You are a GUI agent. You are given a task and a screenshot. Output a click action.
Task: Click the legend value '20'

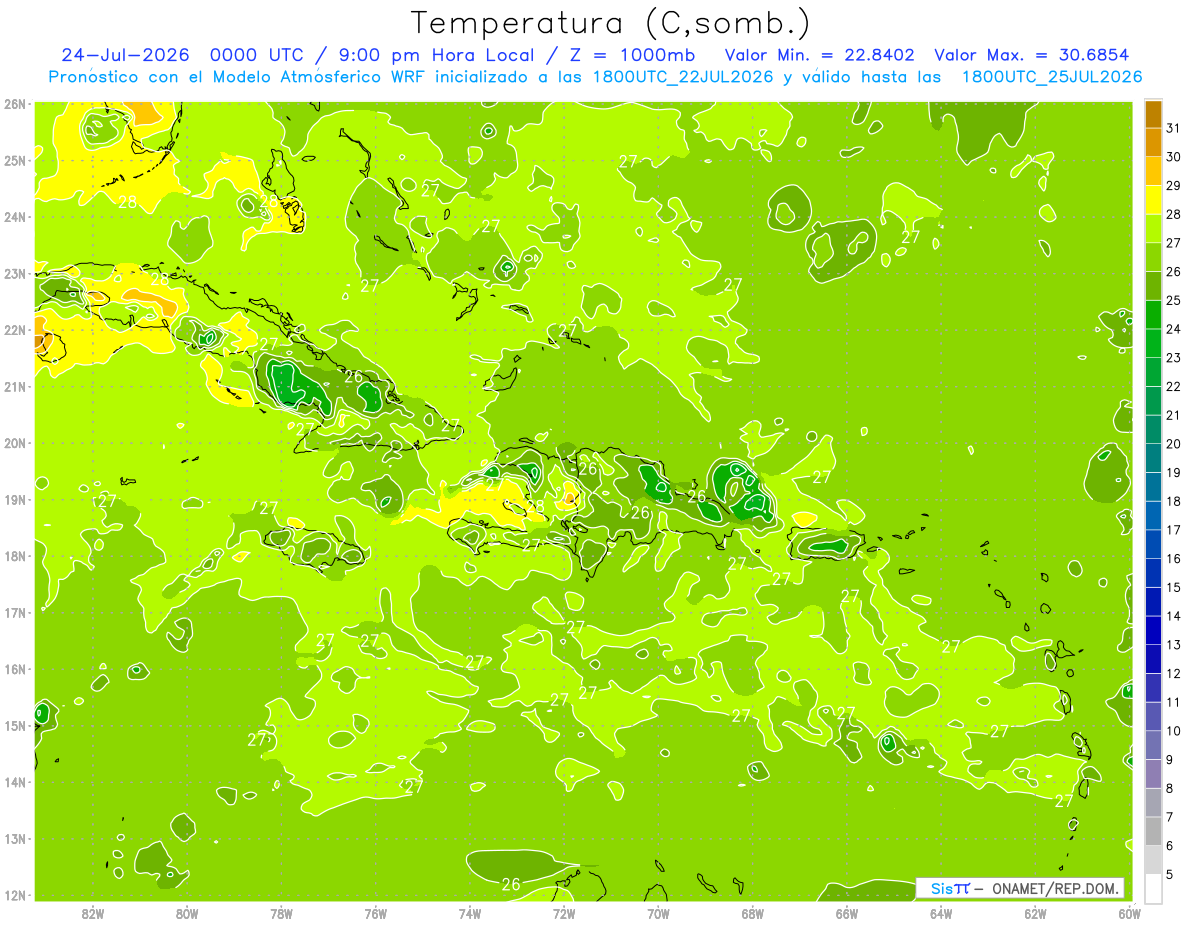pyautogui.click(x=1173, y=444)
